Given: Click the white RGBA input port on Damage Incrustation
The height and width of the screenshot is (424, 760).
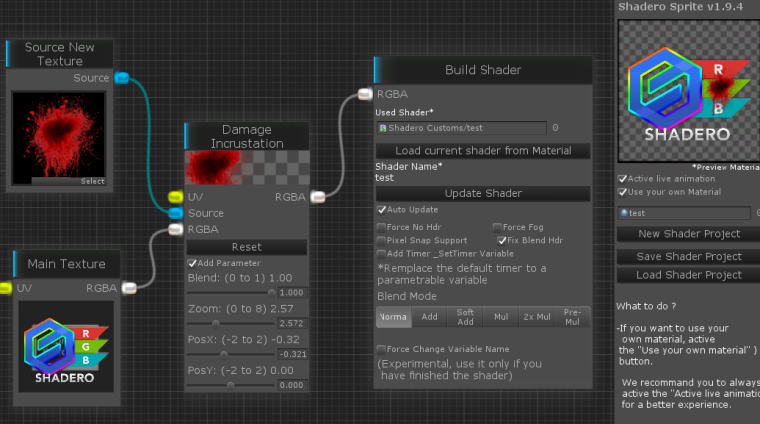Looking at the screenshot, I should (175, 229).
